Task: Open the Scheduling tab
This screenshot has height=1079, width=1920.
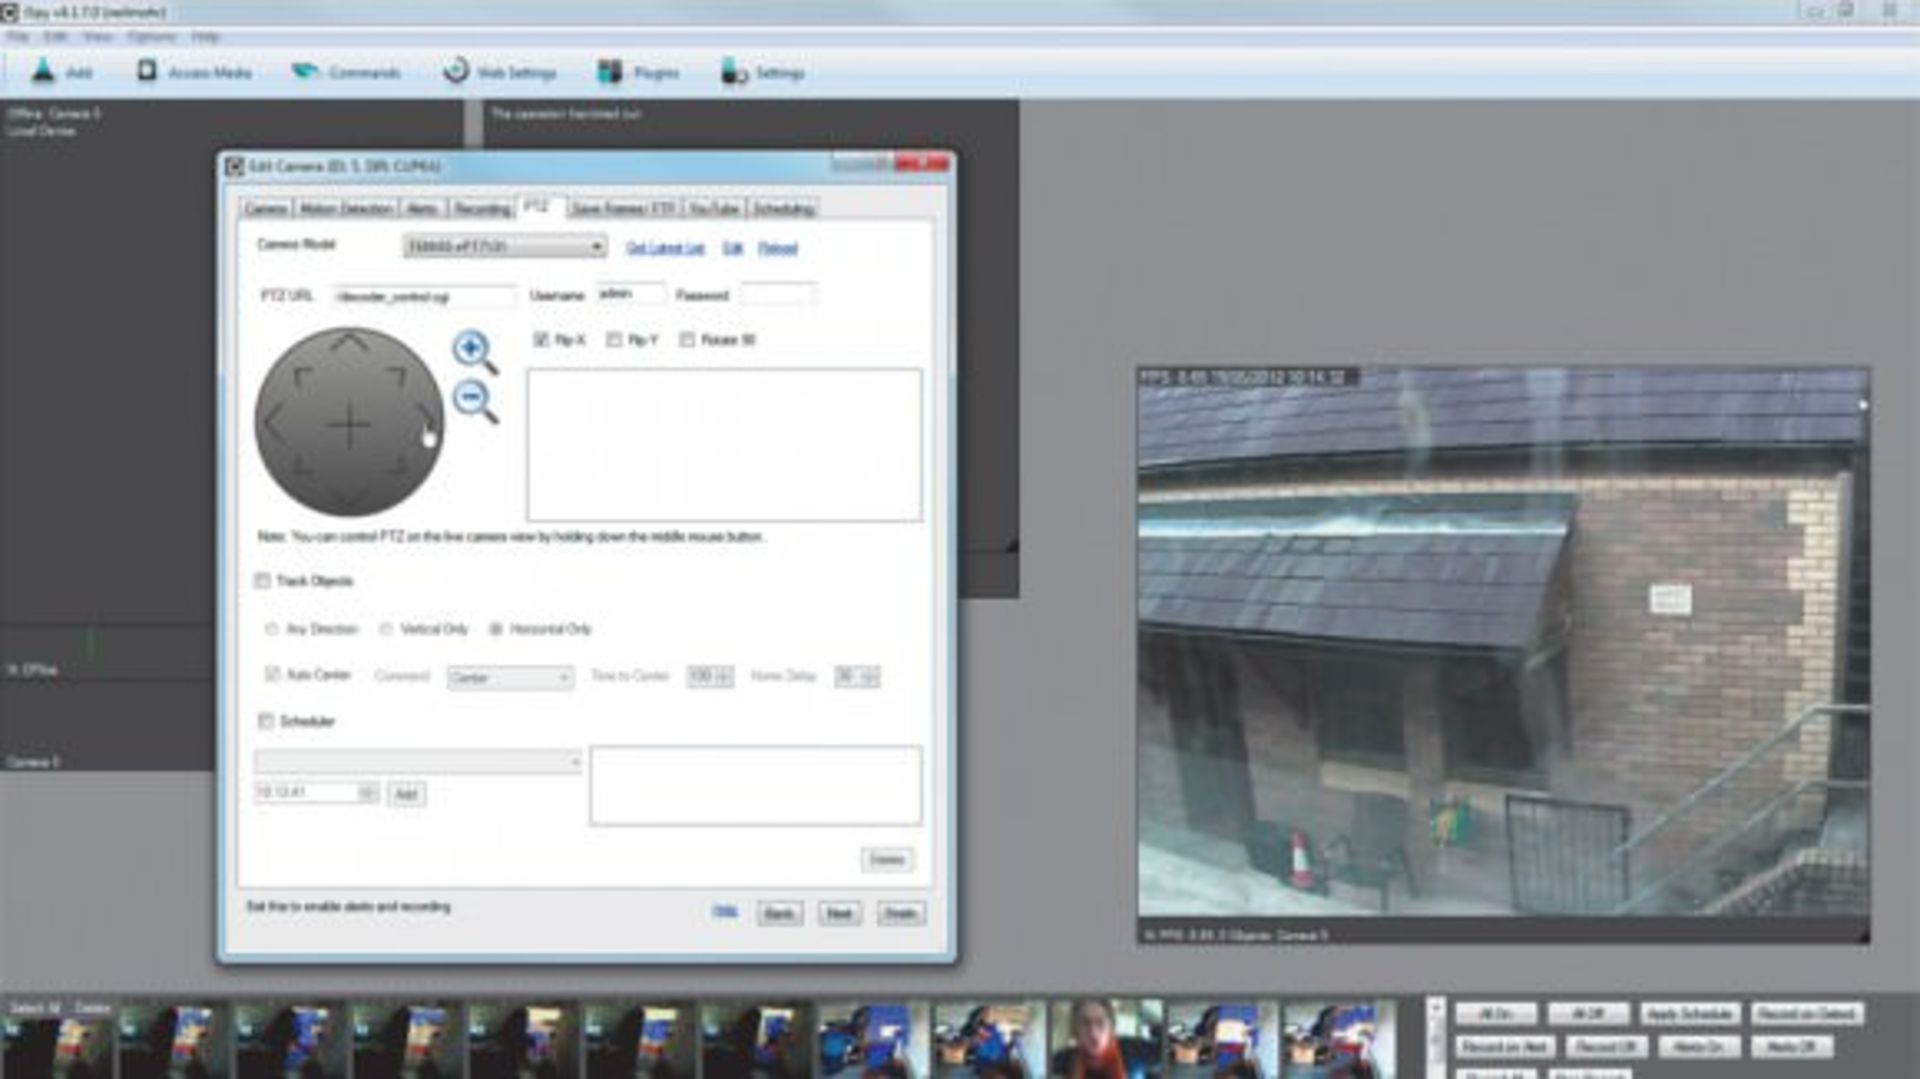Action: click(x=783, y=208)
